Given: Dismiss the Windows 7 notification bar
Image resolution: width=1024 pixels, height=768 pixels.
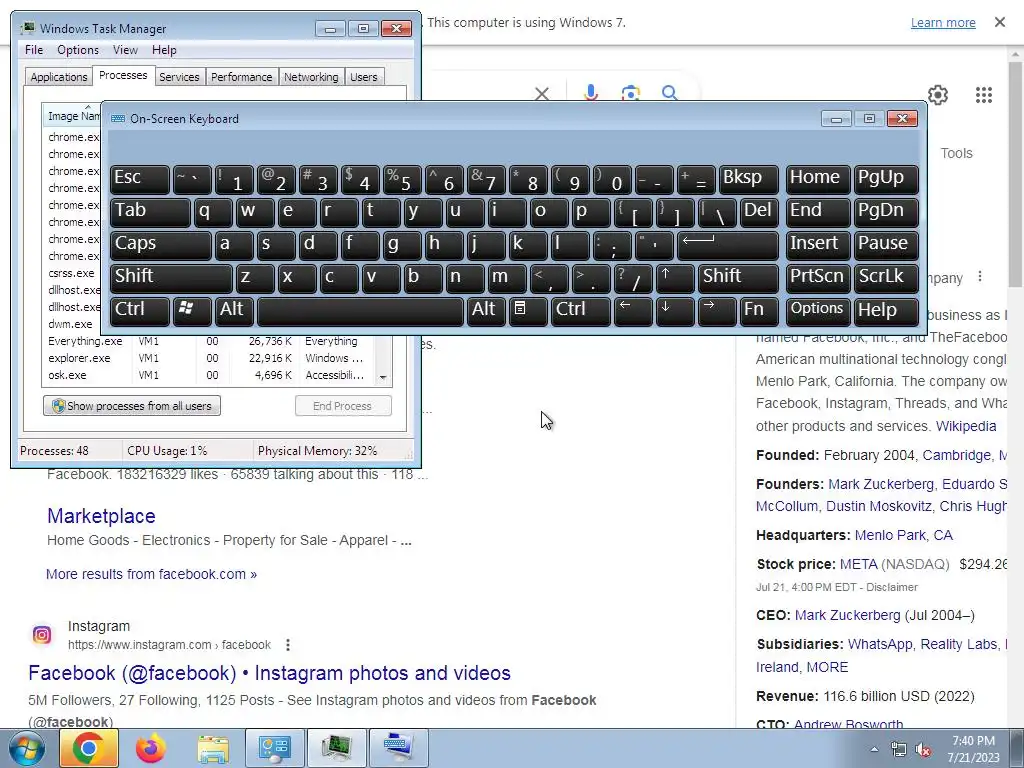Looking at the screenshot, I should click(999, 22).
